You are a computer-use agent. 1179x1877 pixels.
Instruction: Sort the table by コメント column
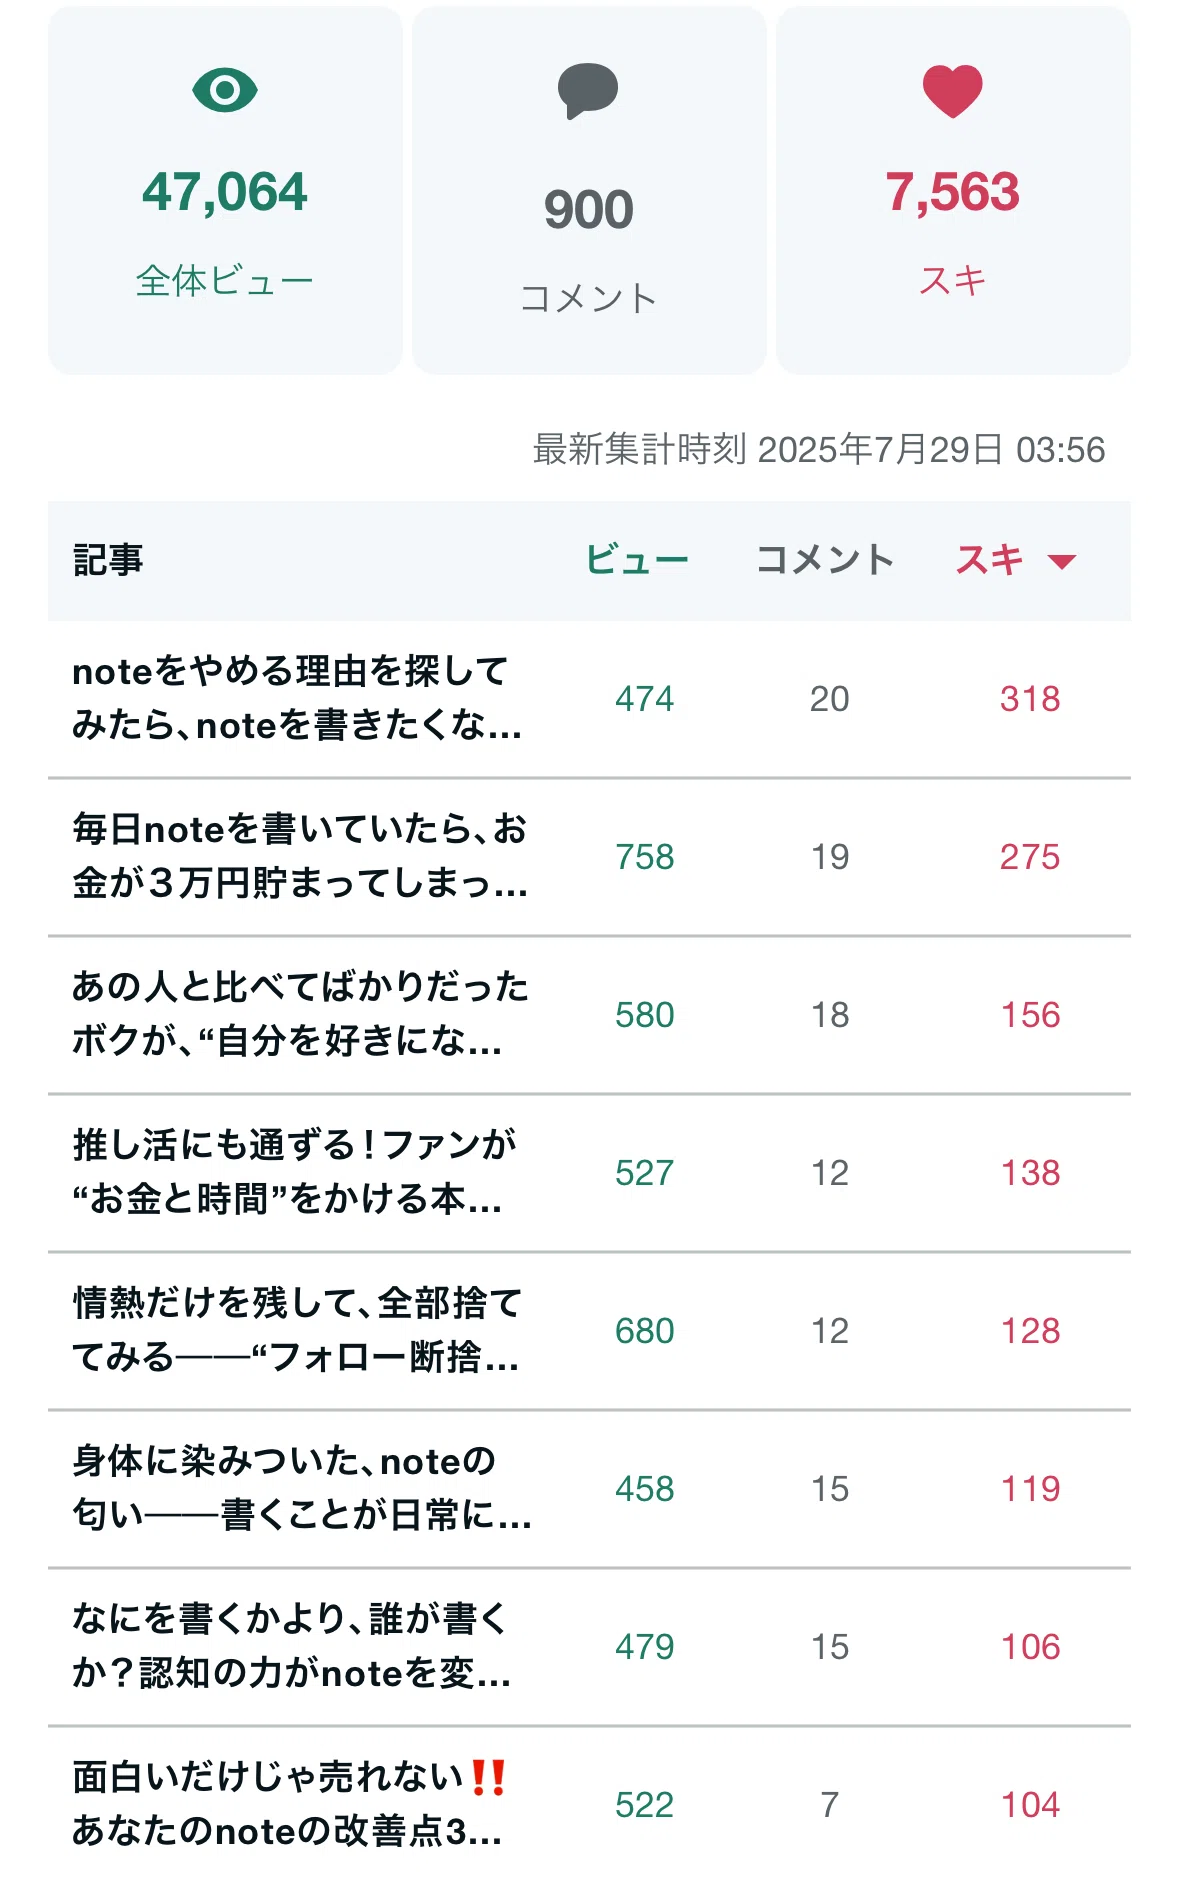(825, 559)
